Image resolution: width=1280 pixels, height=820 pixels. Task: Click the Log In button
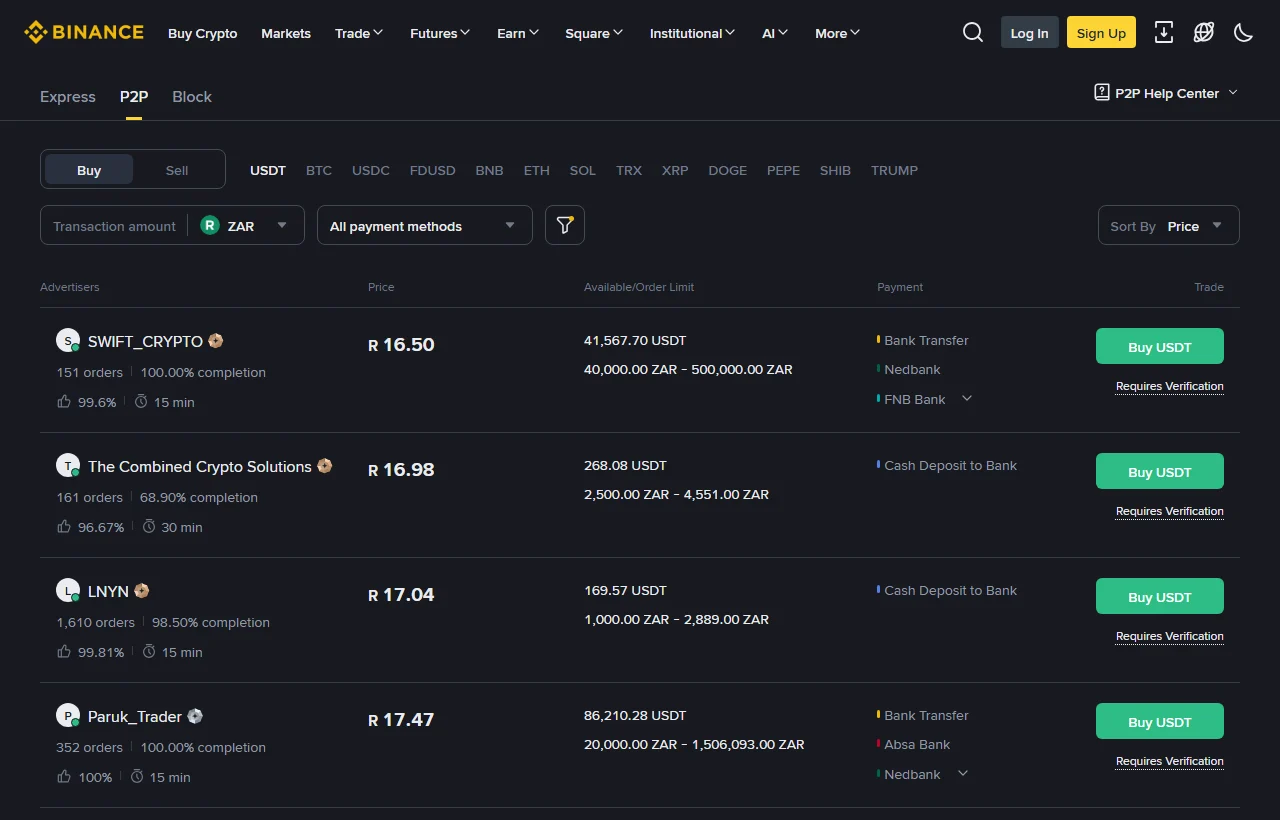[1029, 32]
